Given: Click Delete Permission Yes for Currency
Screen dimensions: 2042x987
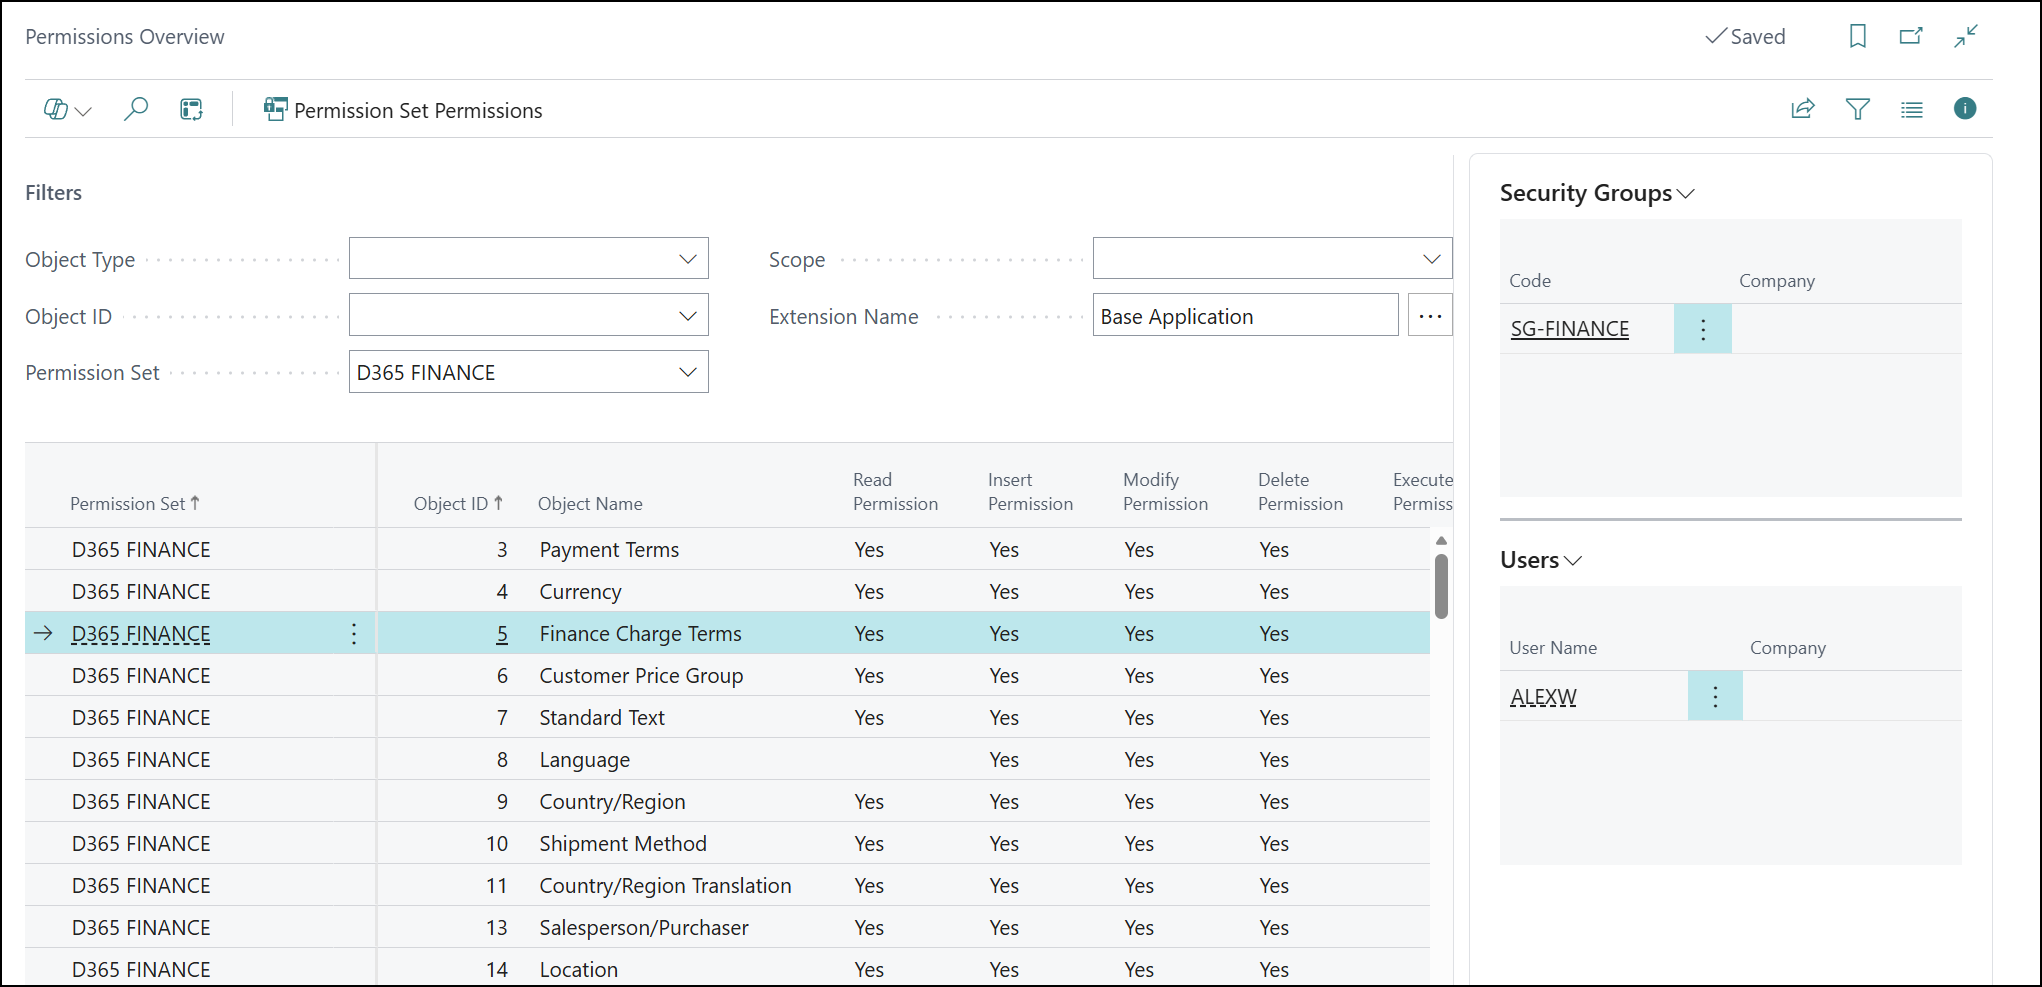Looking at the screenshot, I should pyautogui.click(x=1274, y=592).
